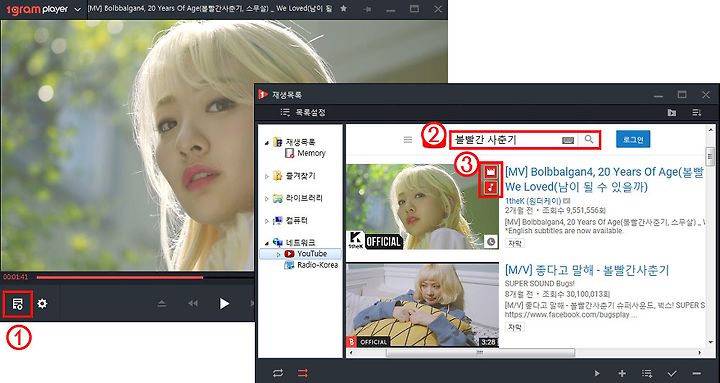Open the [M/V] 좋다고 말해 title link
Image resolution: width=720 pixels, height=383 pixels.
tap(587, 270)
